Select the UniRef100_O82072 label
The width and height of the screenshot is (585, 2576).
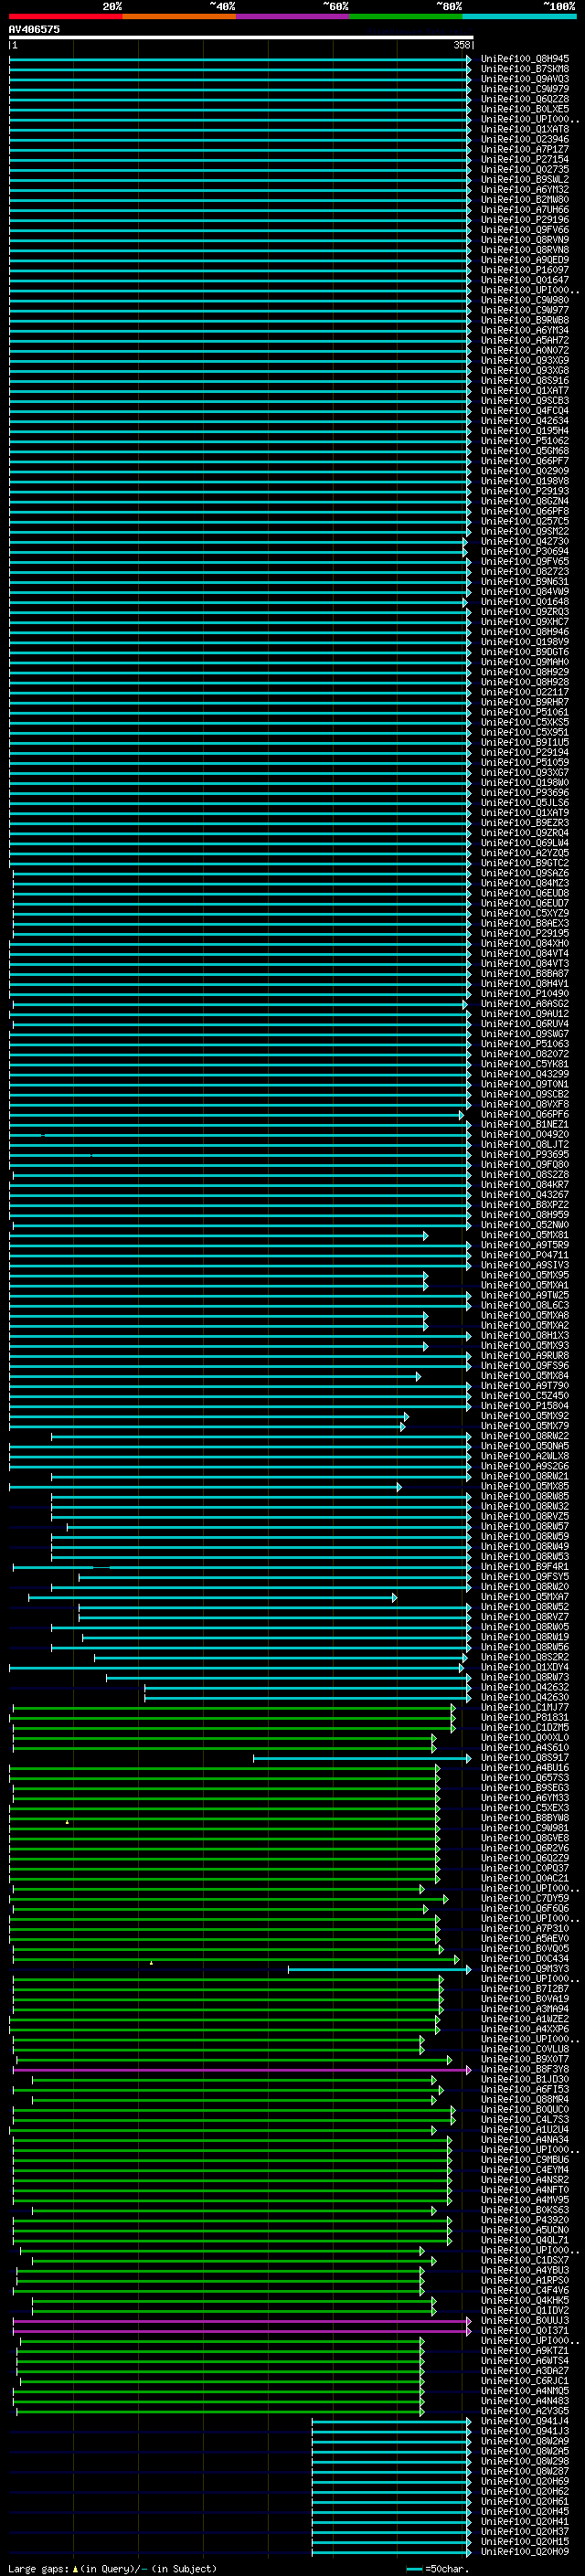tap(525, 1054)
